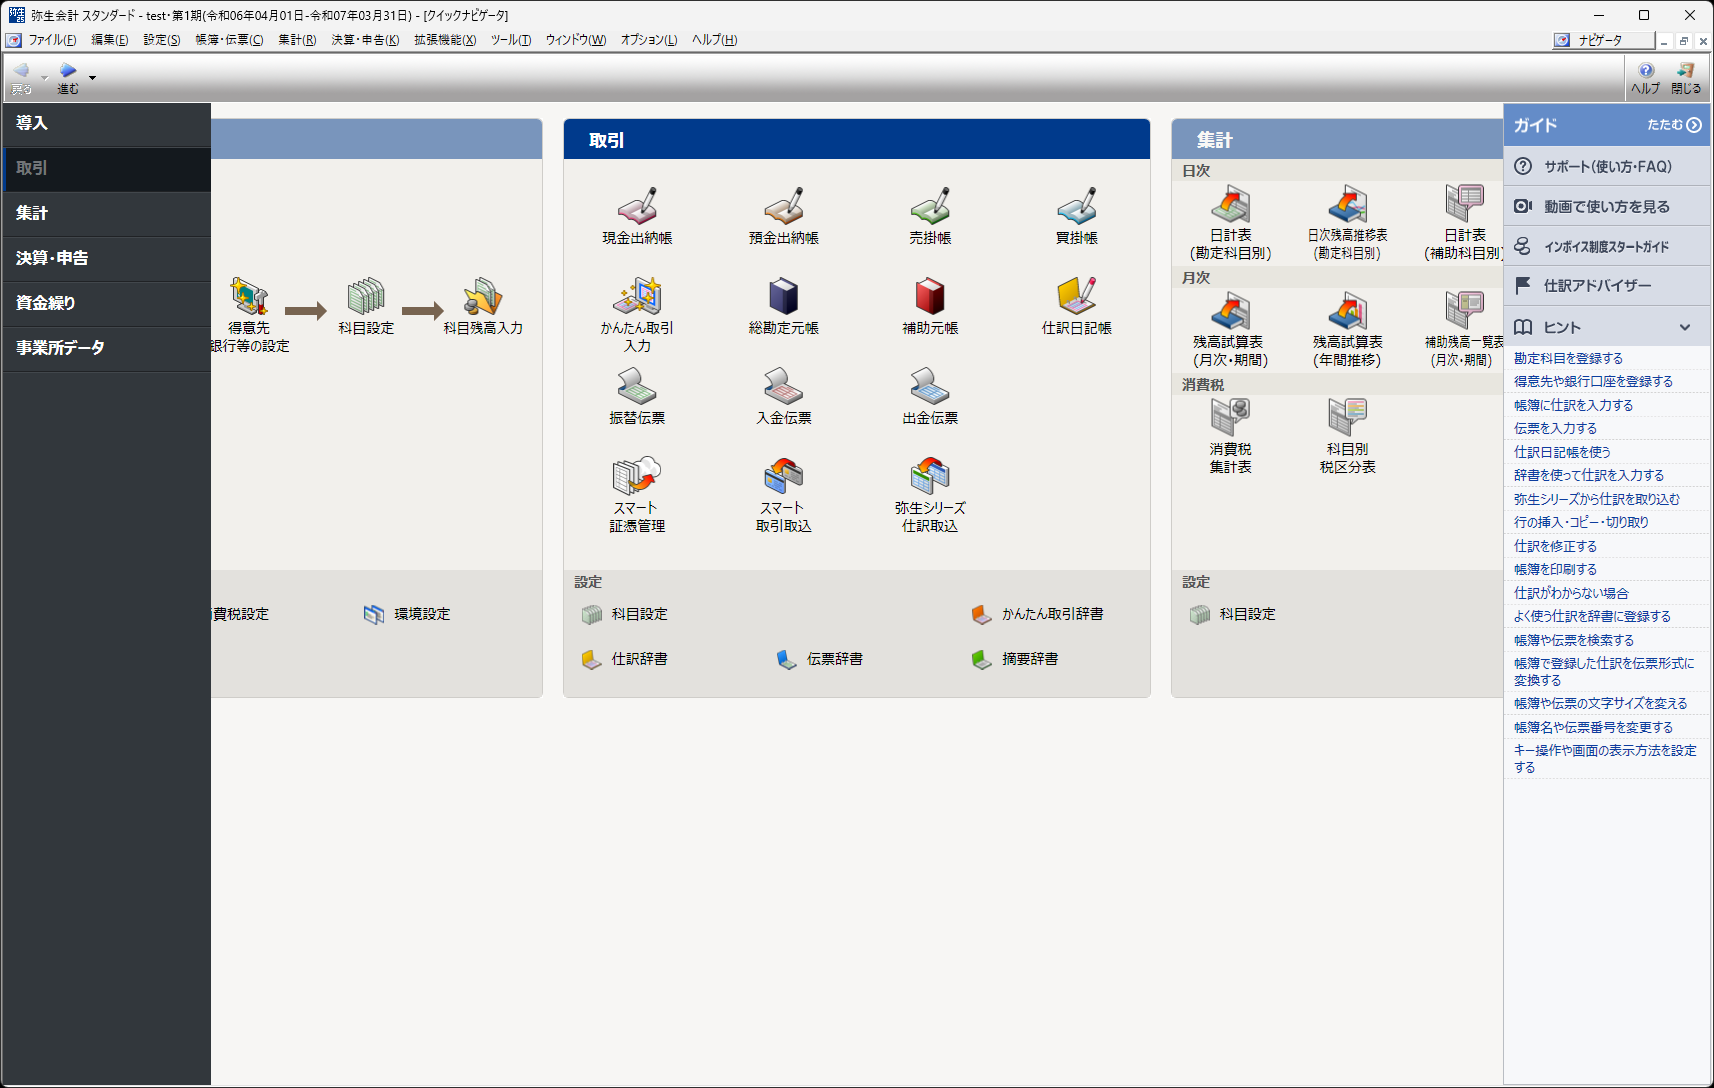Open 日次残高推移表 report icon

pos(1348,204)
